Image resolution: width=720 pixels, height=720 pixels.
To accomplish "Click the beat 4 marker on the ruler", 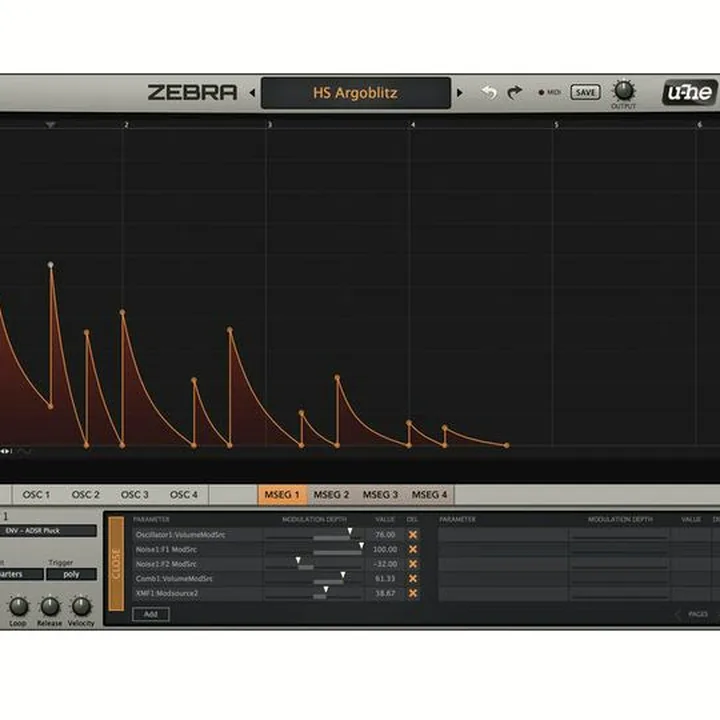I will (413, 125).
